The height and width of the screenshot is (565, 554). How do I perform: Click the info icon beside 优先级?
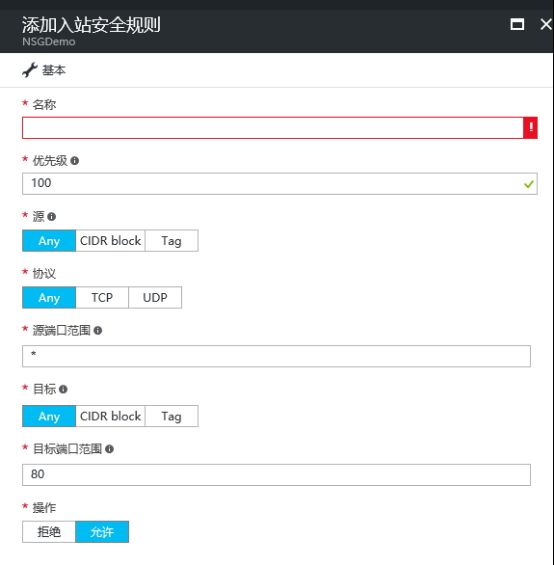pyautogui.click(x=75, y=161)
